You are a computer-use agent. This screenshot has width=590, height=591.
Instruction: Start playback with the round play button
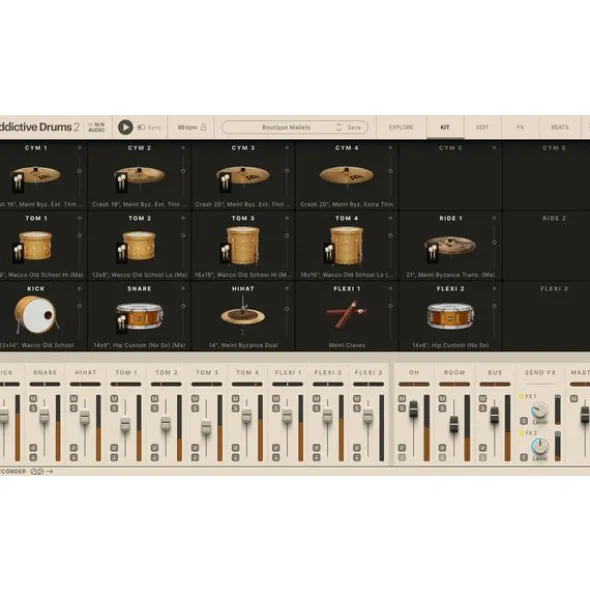pyautogui.click(x=125, y=127)
